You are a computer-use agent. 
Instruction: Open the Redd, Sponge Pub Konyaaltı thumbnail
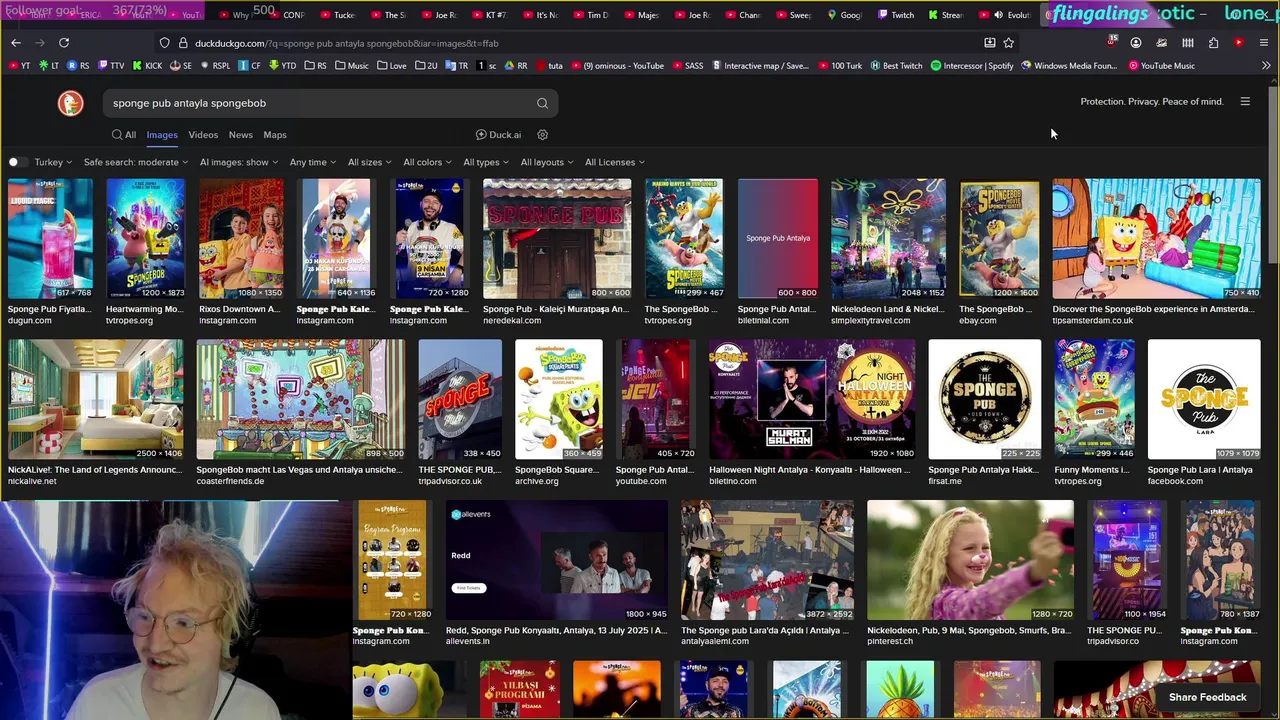[557, 560]
